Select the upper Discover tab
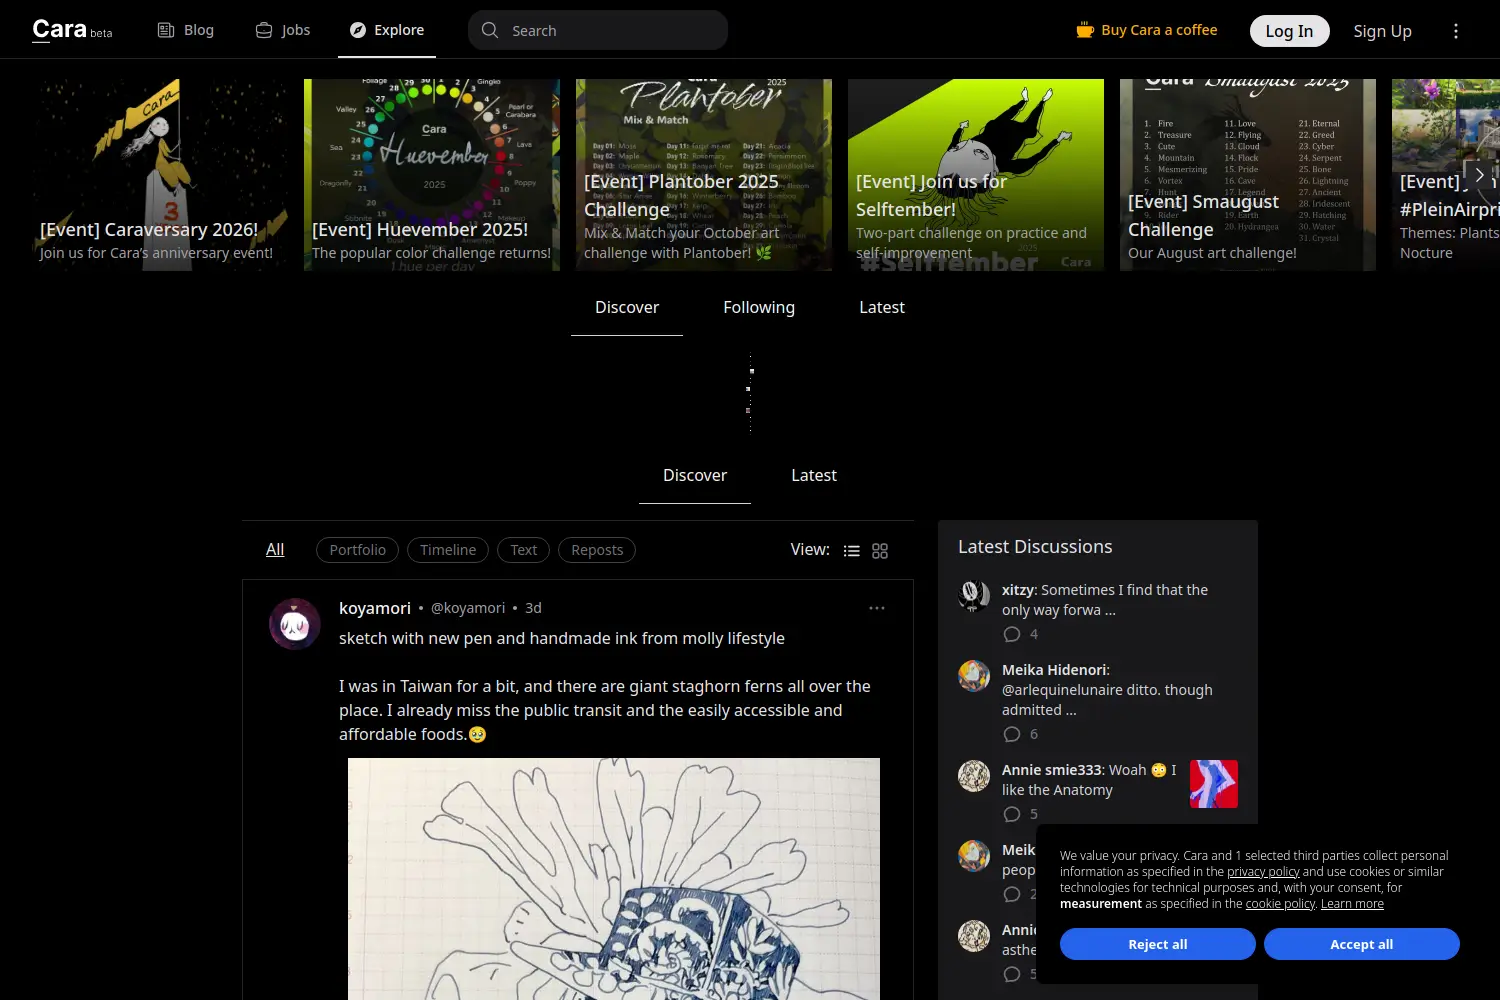The image size is (1500, 1000). [627, 308]
